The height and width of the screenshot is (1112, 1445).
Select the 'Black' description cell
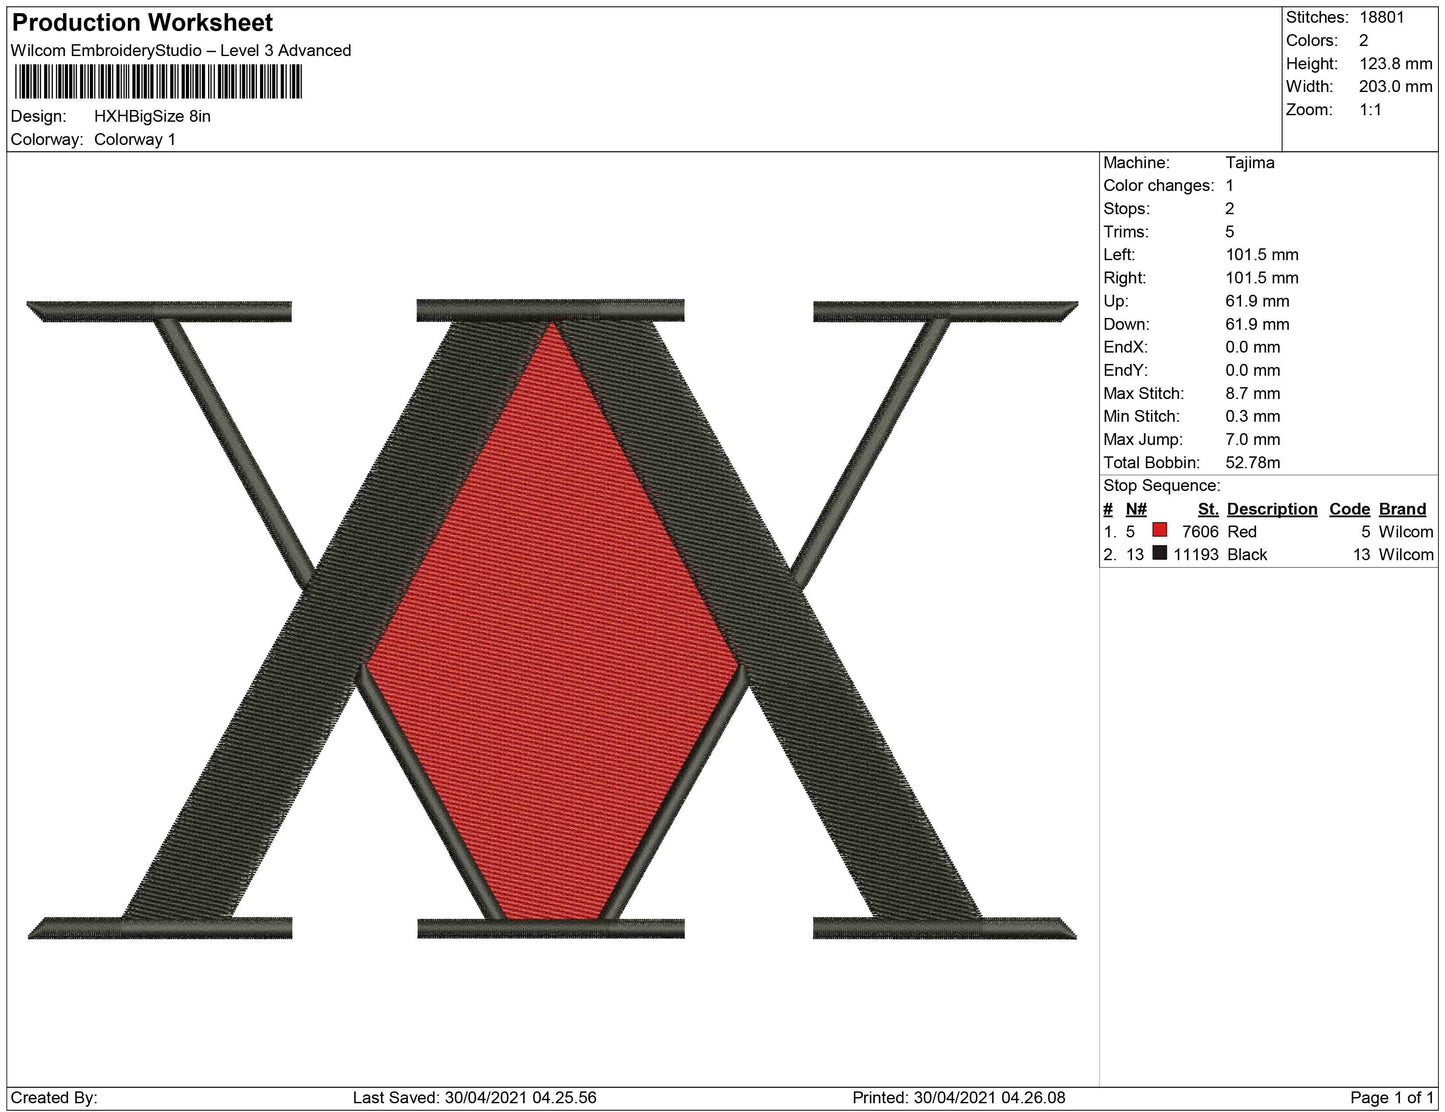pyautogui.click(x=1247, y=554)
